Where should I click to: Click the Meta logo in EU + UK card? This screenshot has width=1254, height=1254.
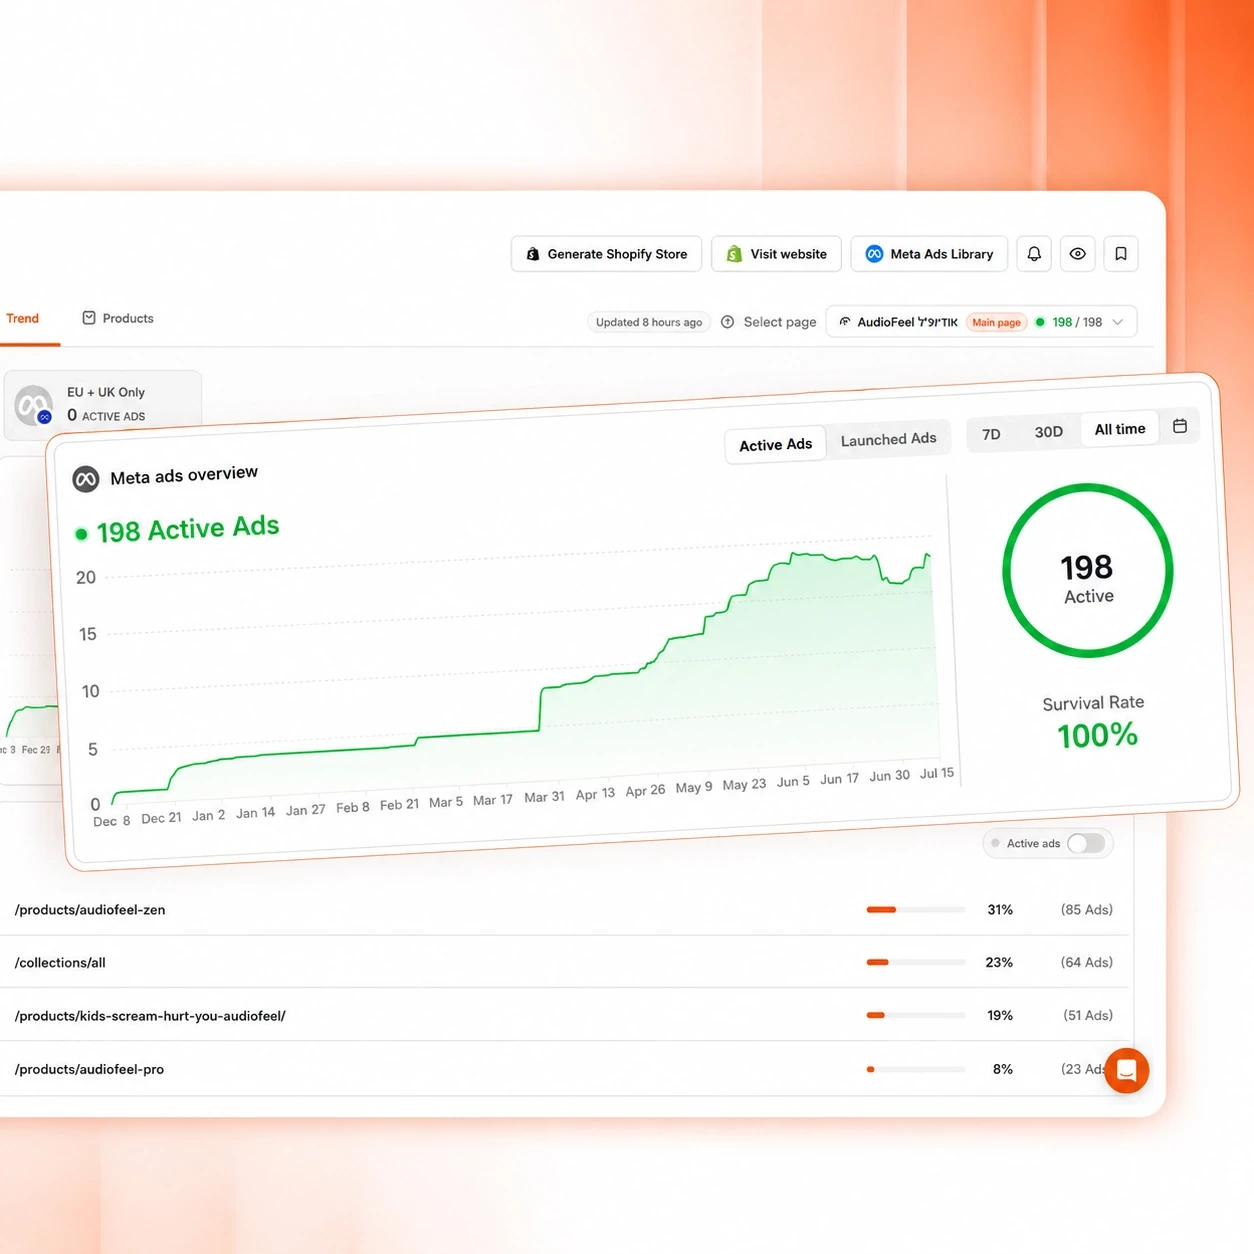[34, 405]
